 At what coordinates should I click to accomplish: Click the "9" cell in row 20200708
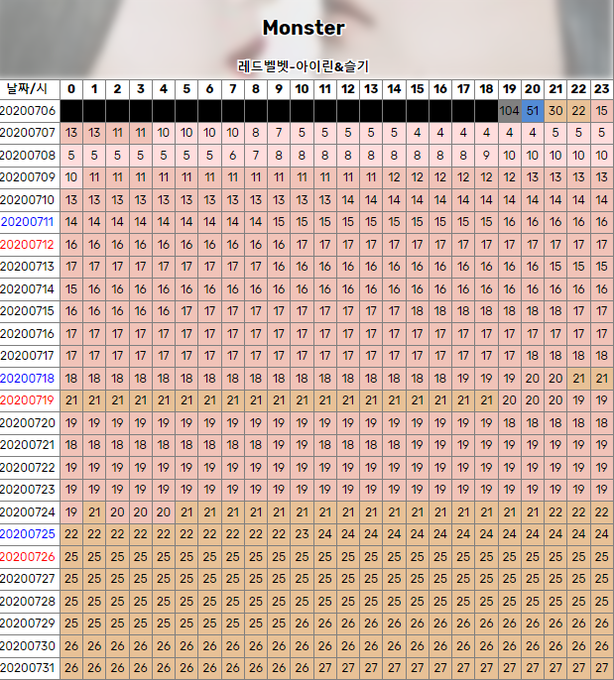tap(486, 155)
